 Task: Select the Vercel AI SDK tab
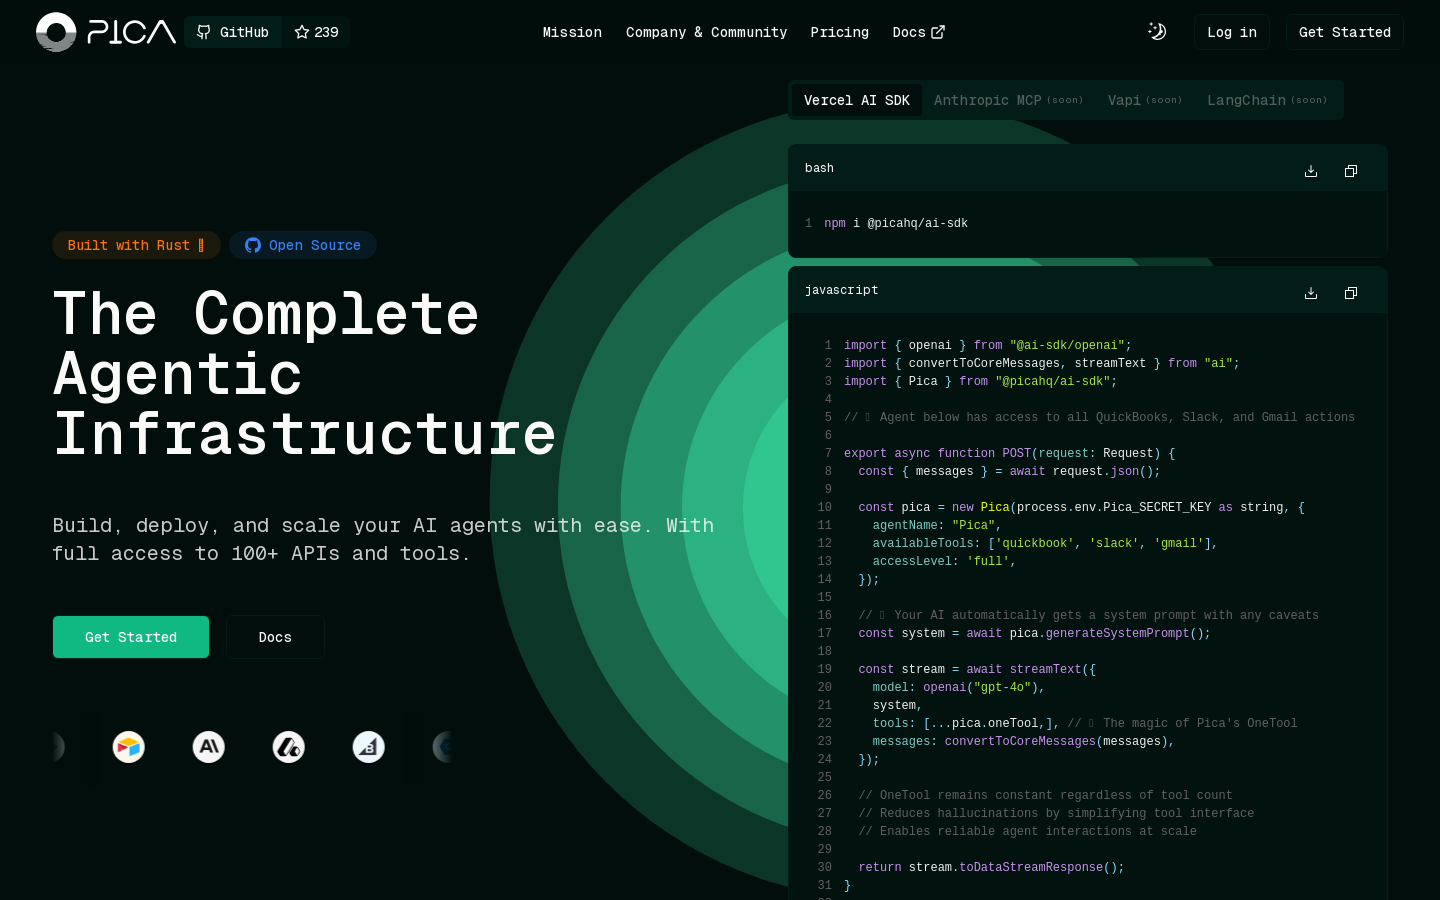(857, 100)
